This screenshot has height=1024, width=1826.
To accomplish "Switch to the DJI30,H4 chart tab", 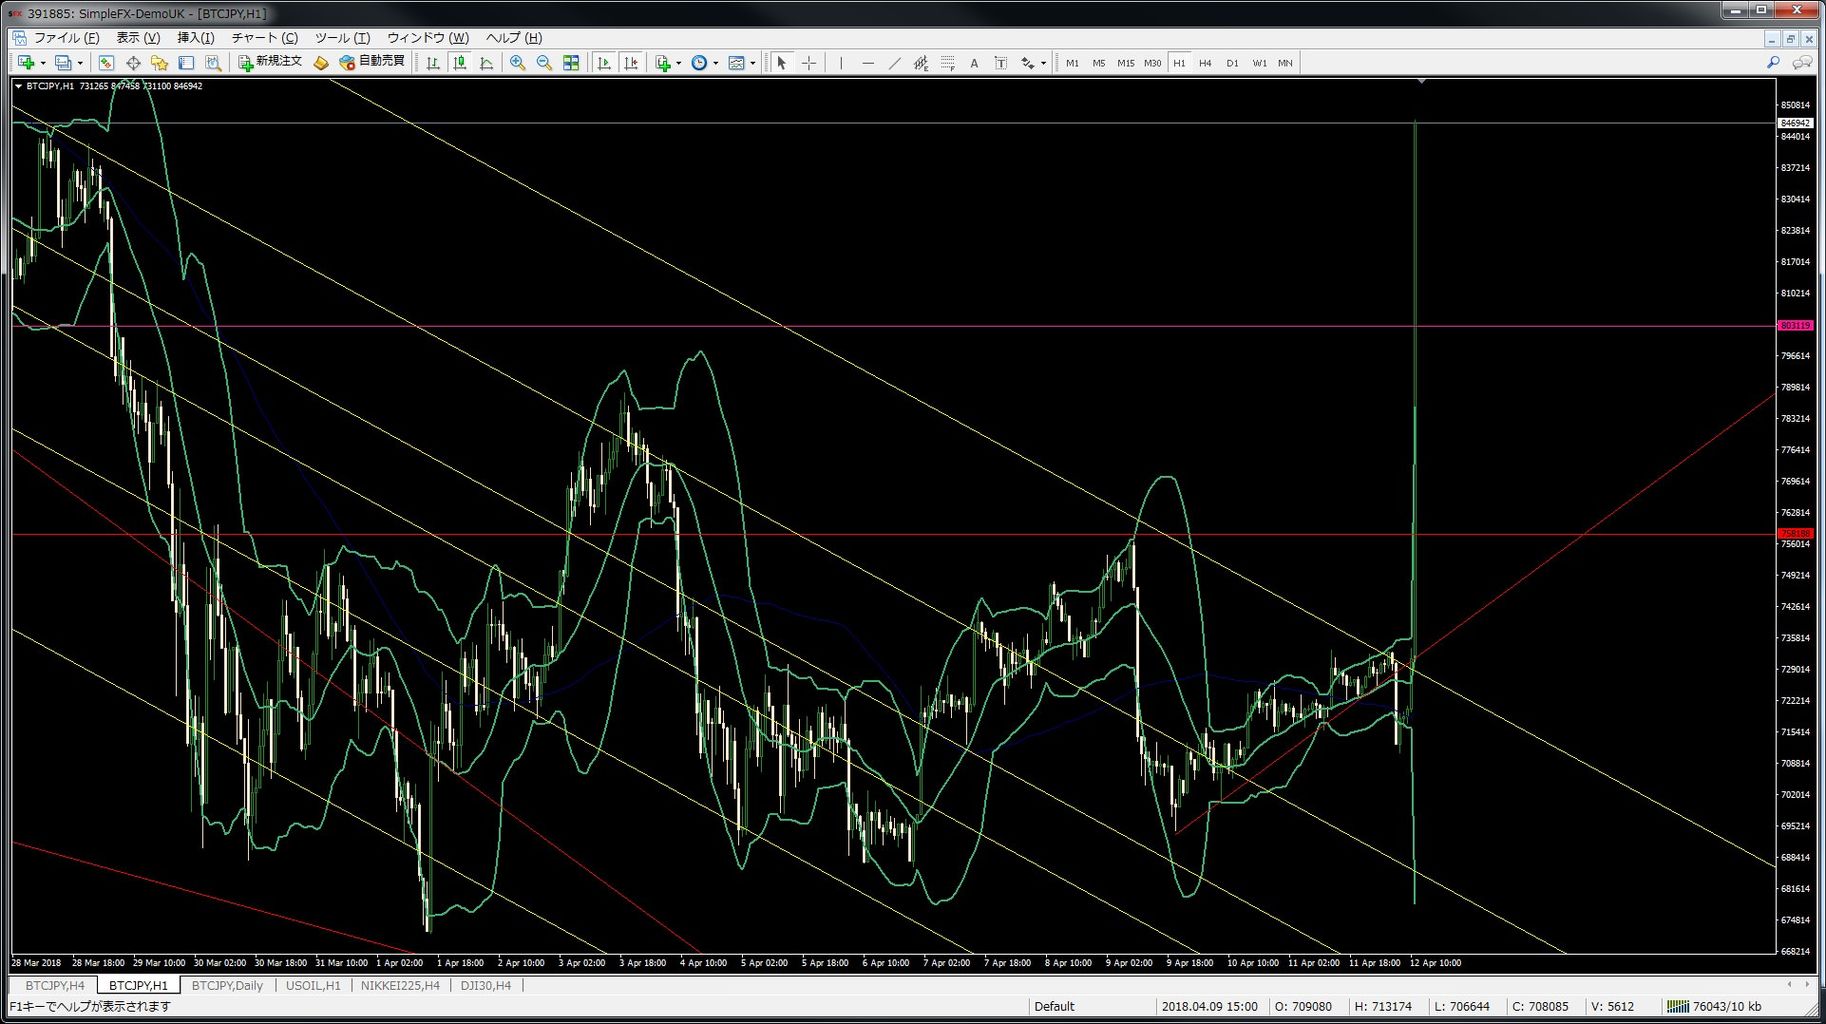I will pyautogui.click(x=486, y=986).
